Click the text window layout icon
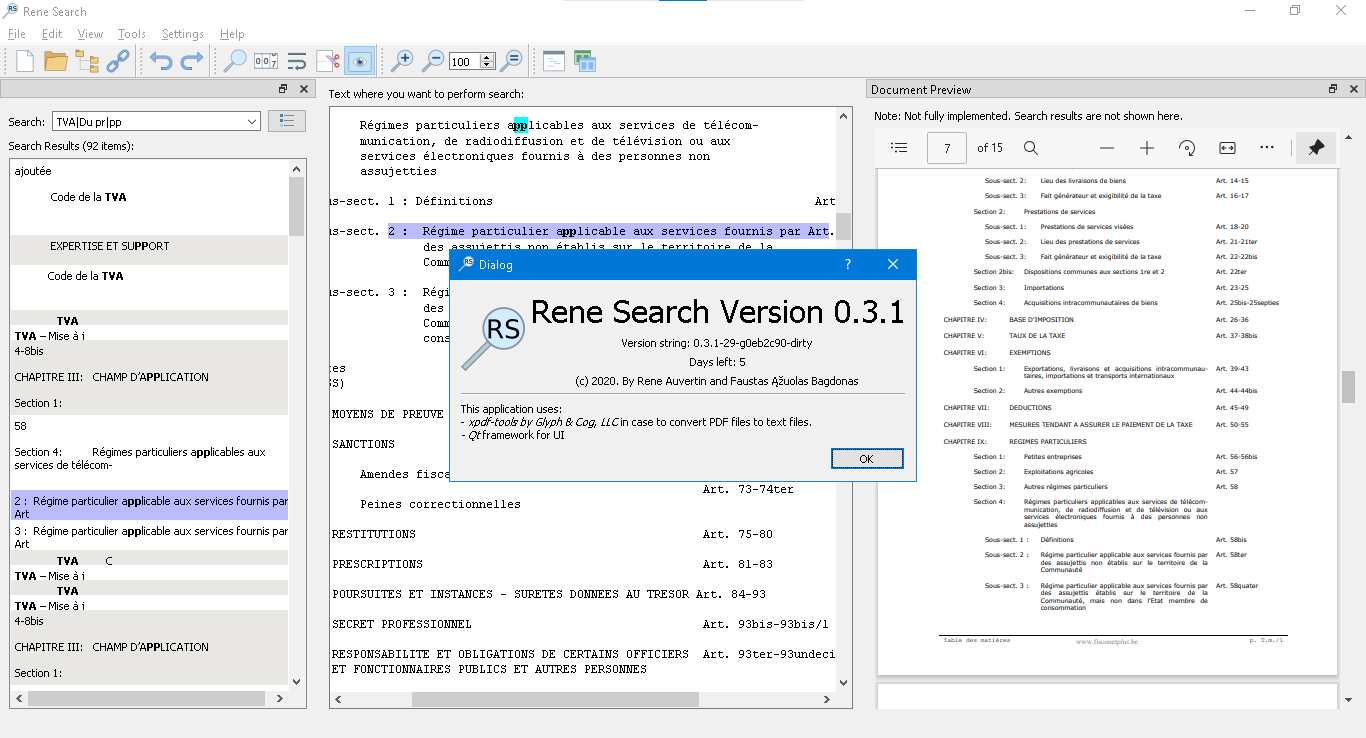Image resolution: width=1366 pixels, height=738 pixels. pyautogui.click(x=554, y=61)
